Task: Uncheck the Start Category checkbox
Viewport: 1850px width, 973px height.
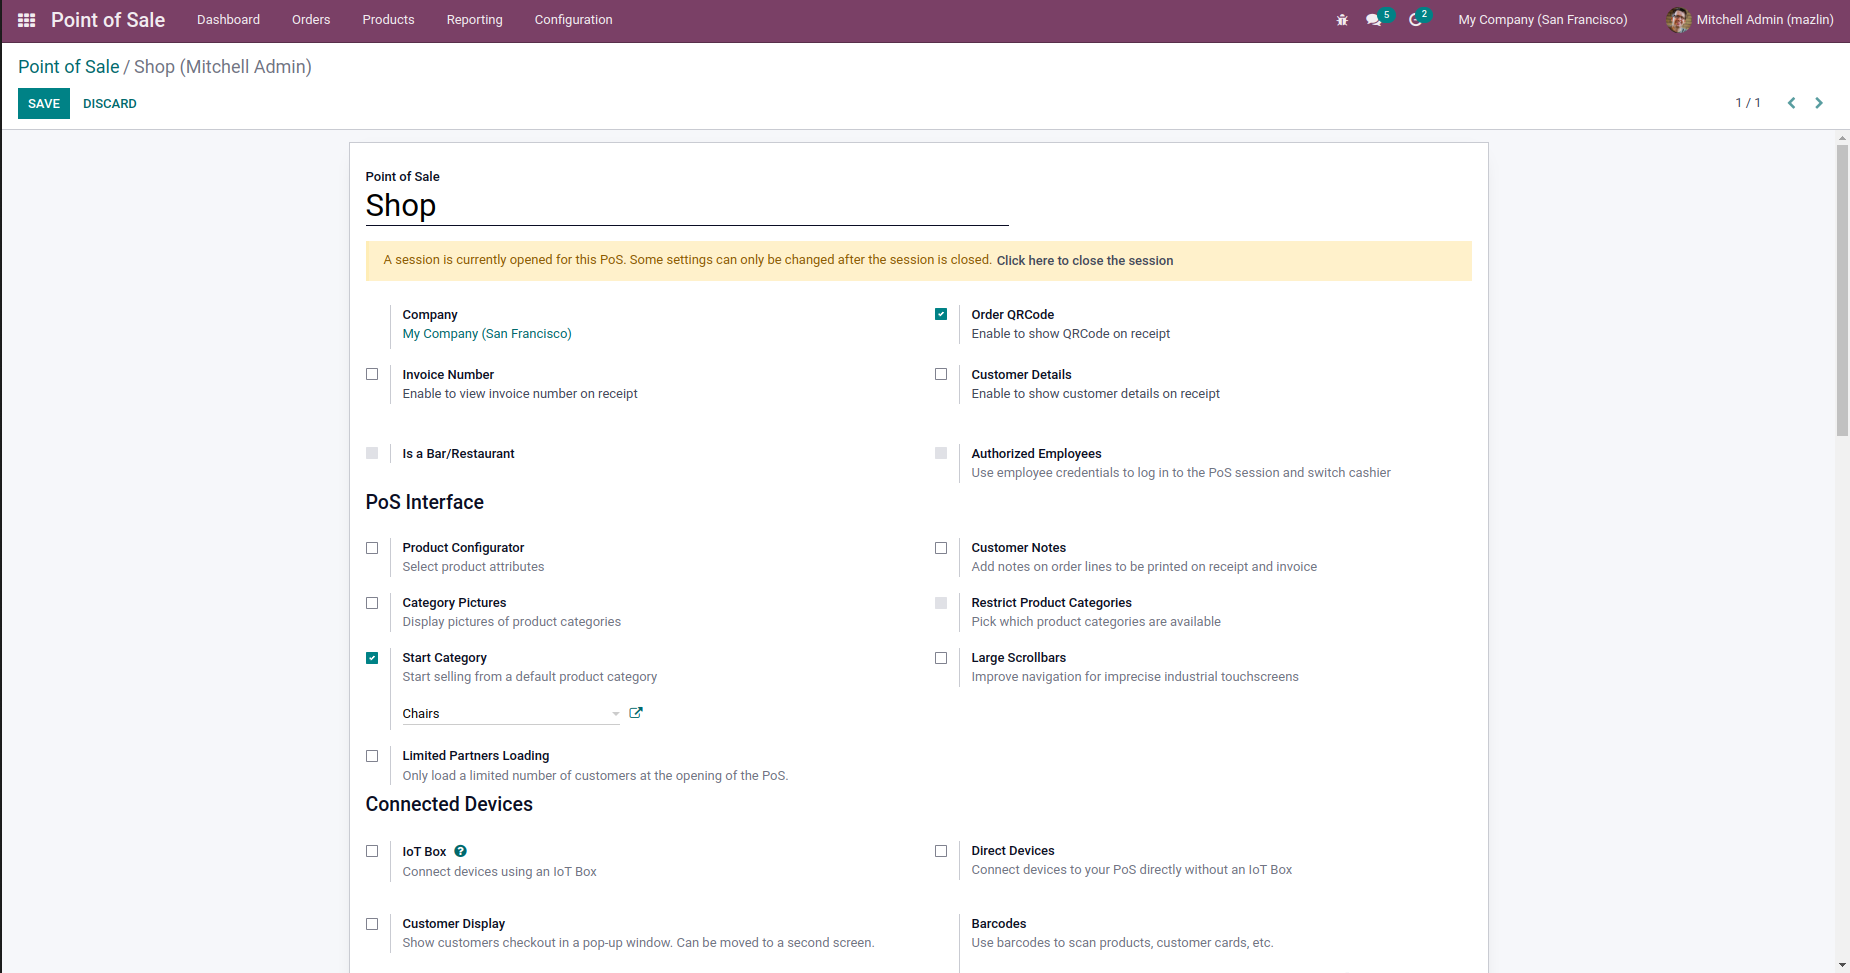Action: click(372, 658)
